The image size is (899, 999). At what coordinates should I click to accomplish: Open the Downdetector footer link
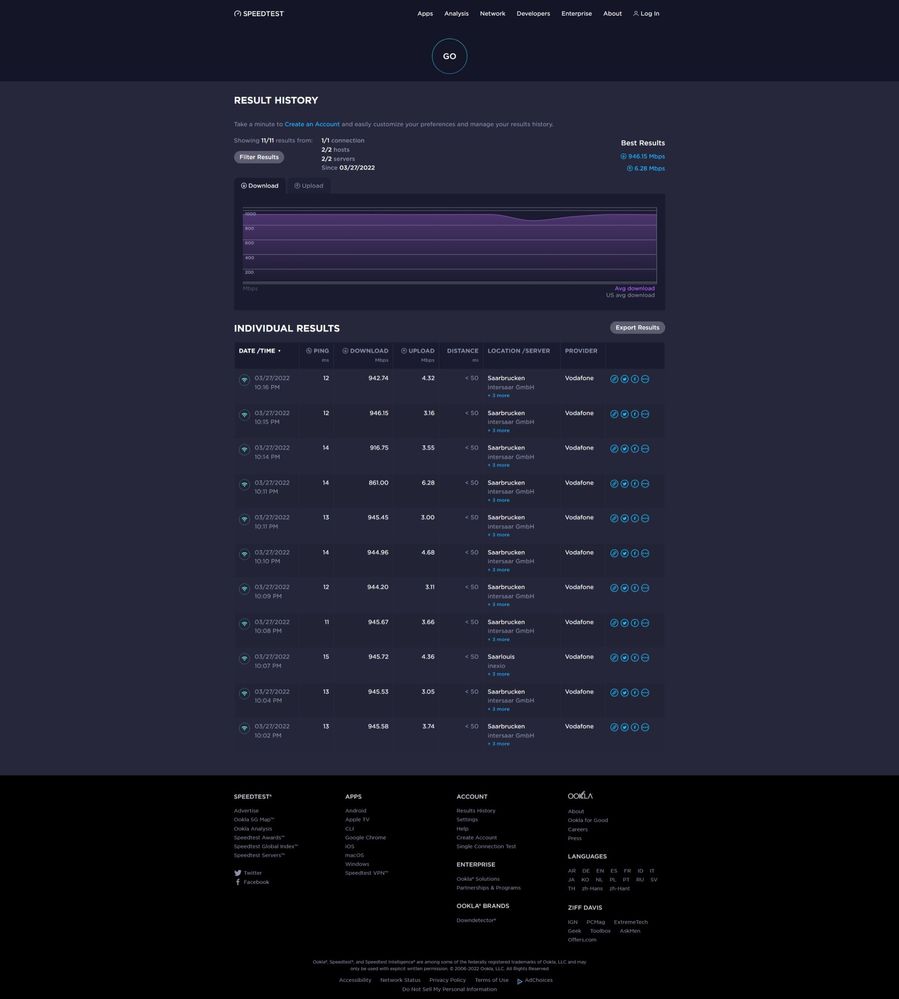click(x=476, y=921)
